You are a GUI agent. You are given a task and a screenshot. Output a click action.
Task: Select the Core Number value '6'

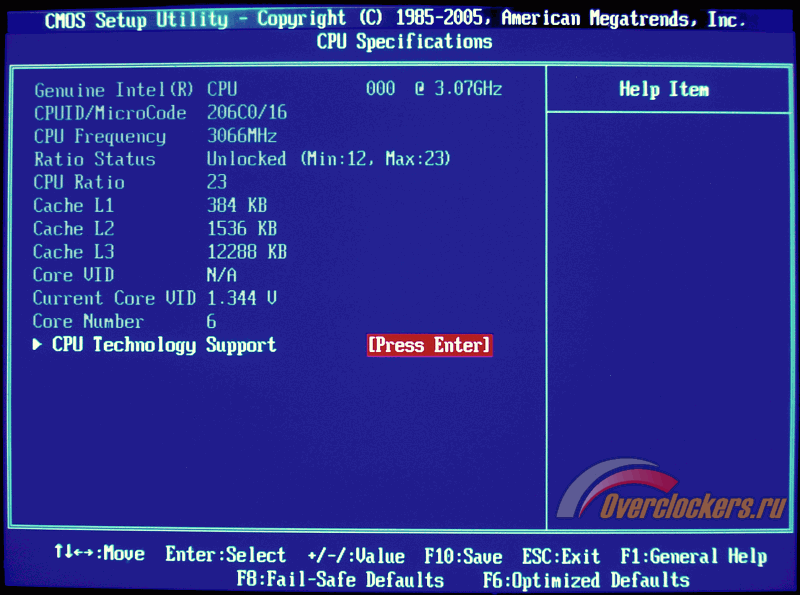point(211,321)
